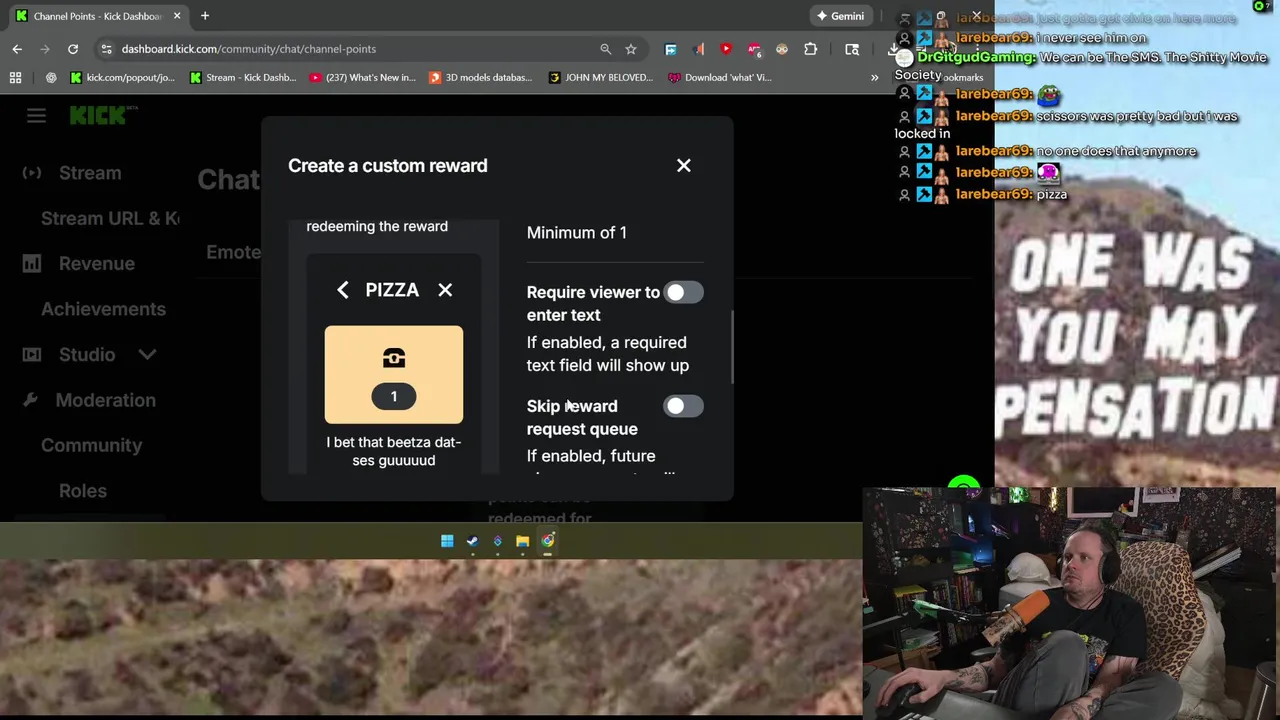Click the back arrow beside PIZZA
The image size is (1280, 720).
click(343, 290)
